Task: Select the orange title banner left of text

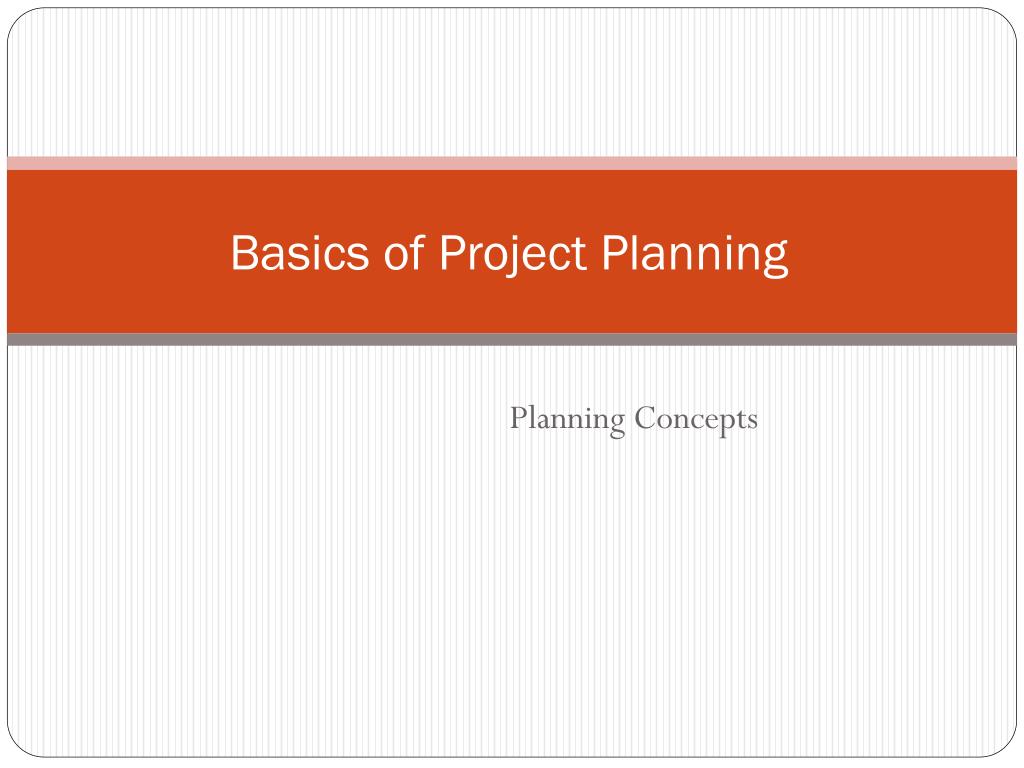Action: pos(118,251)
